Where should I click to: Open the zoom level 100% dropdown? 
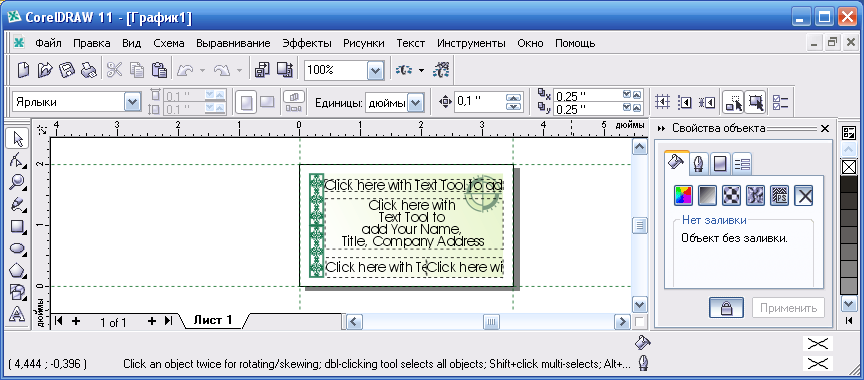click(x=375, y=70)
